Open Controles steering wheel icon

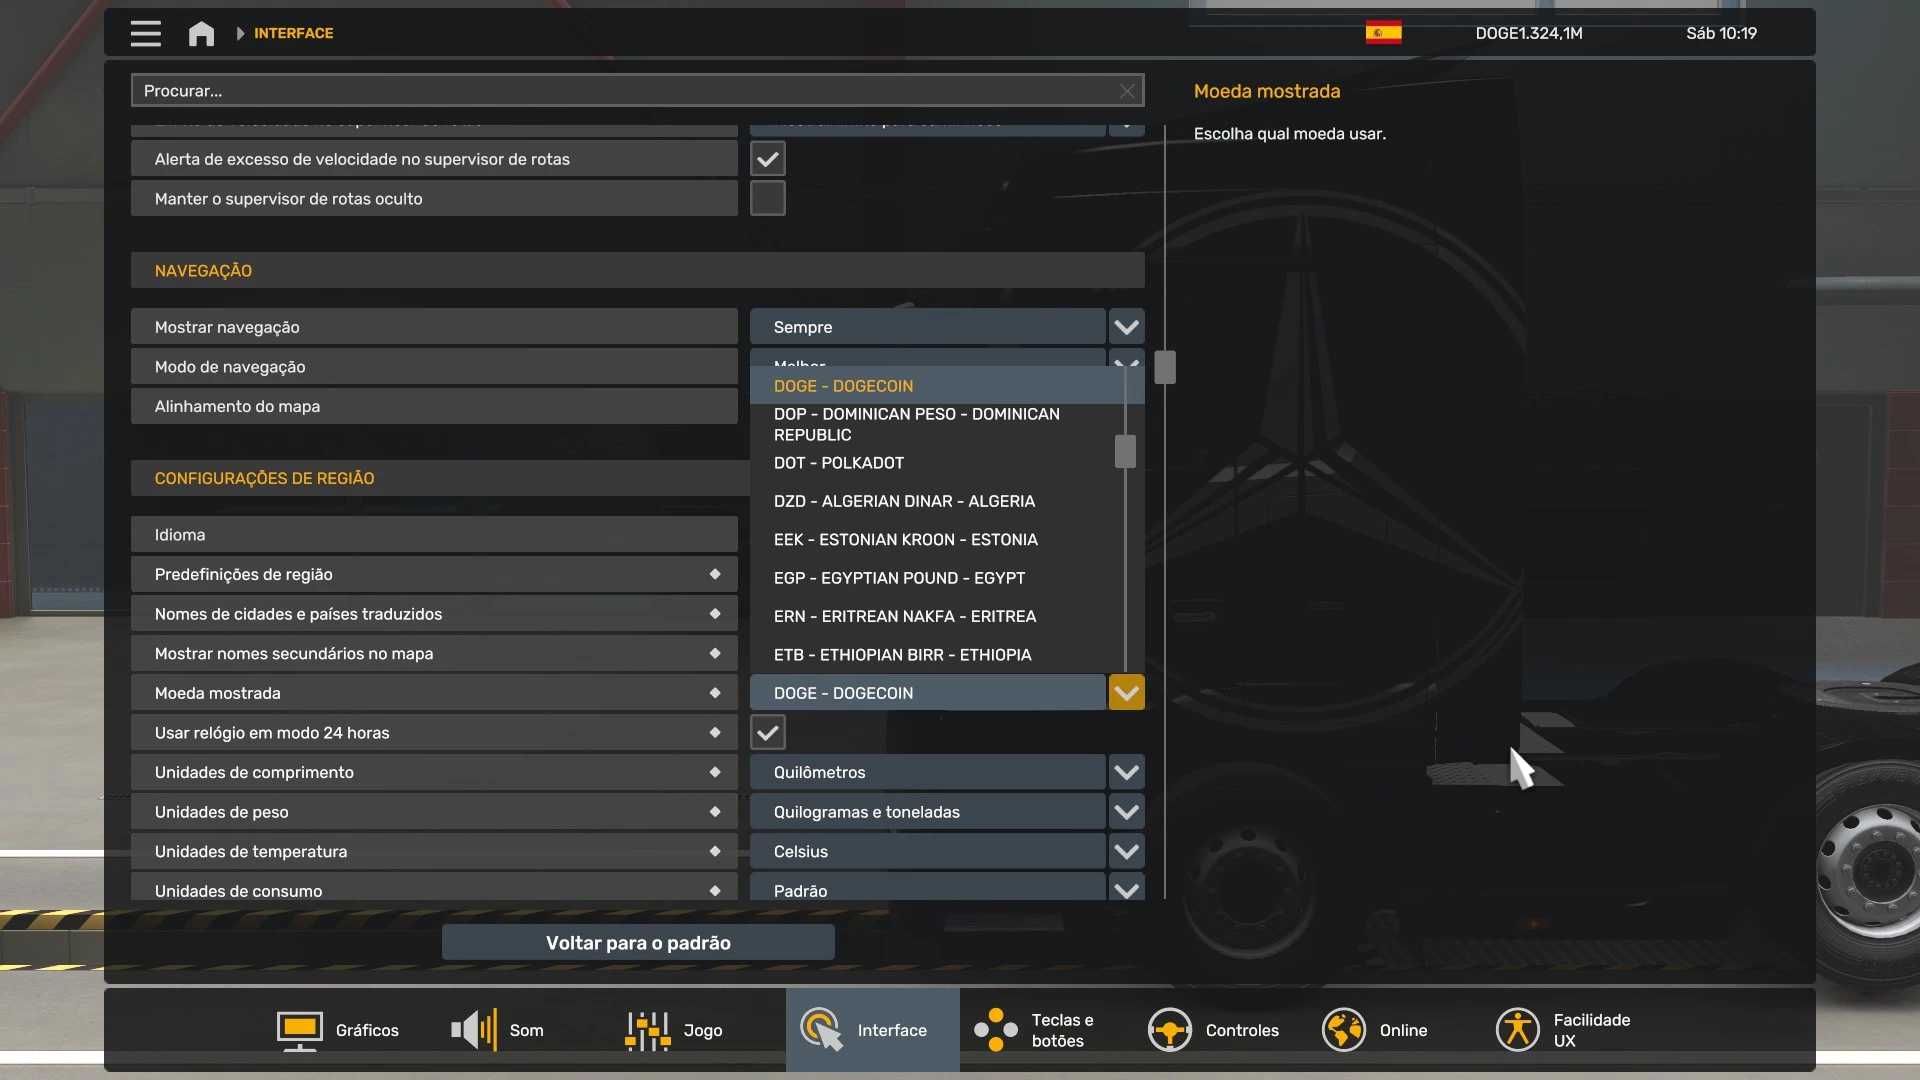1169,1030
